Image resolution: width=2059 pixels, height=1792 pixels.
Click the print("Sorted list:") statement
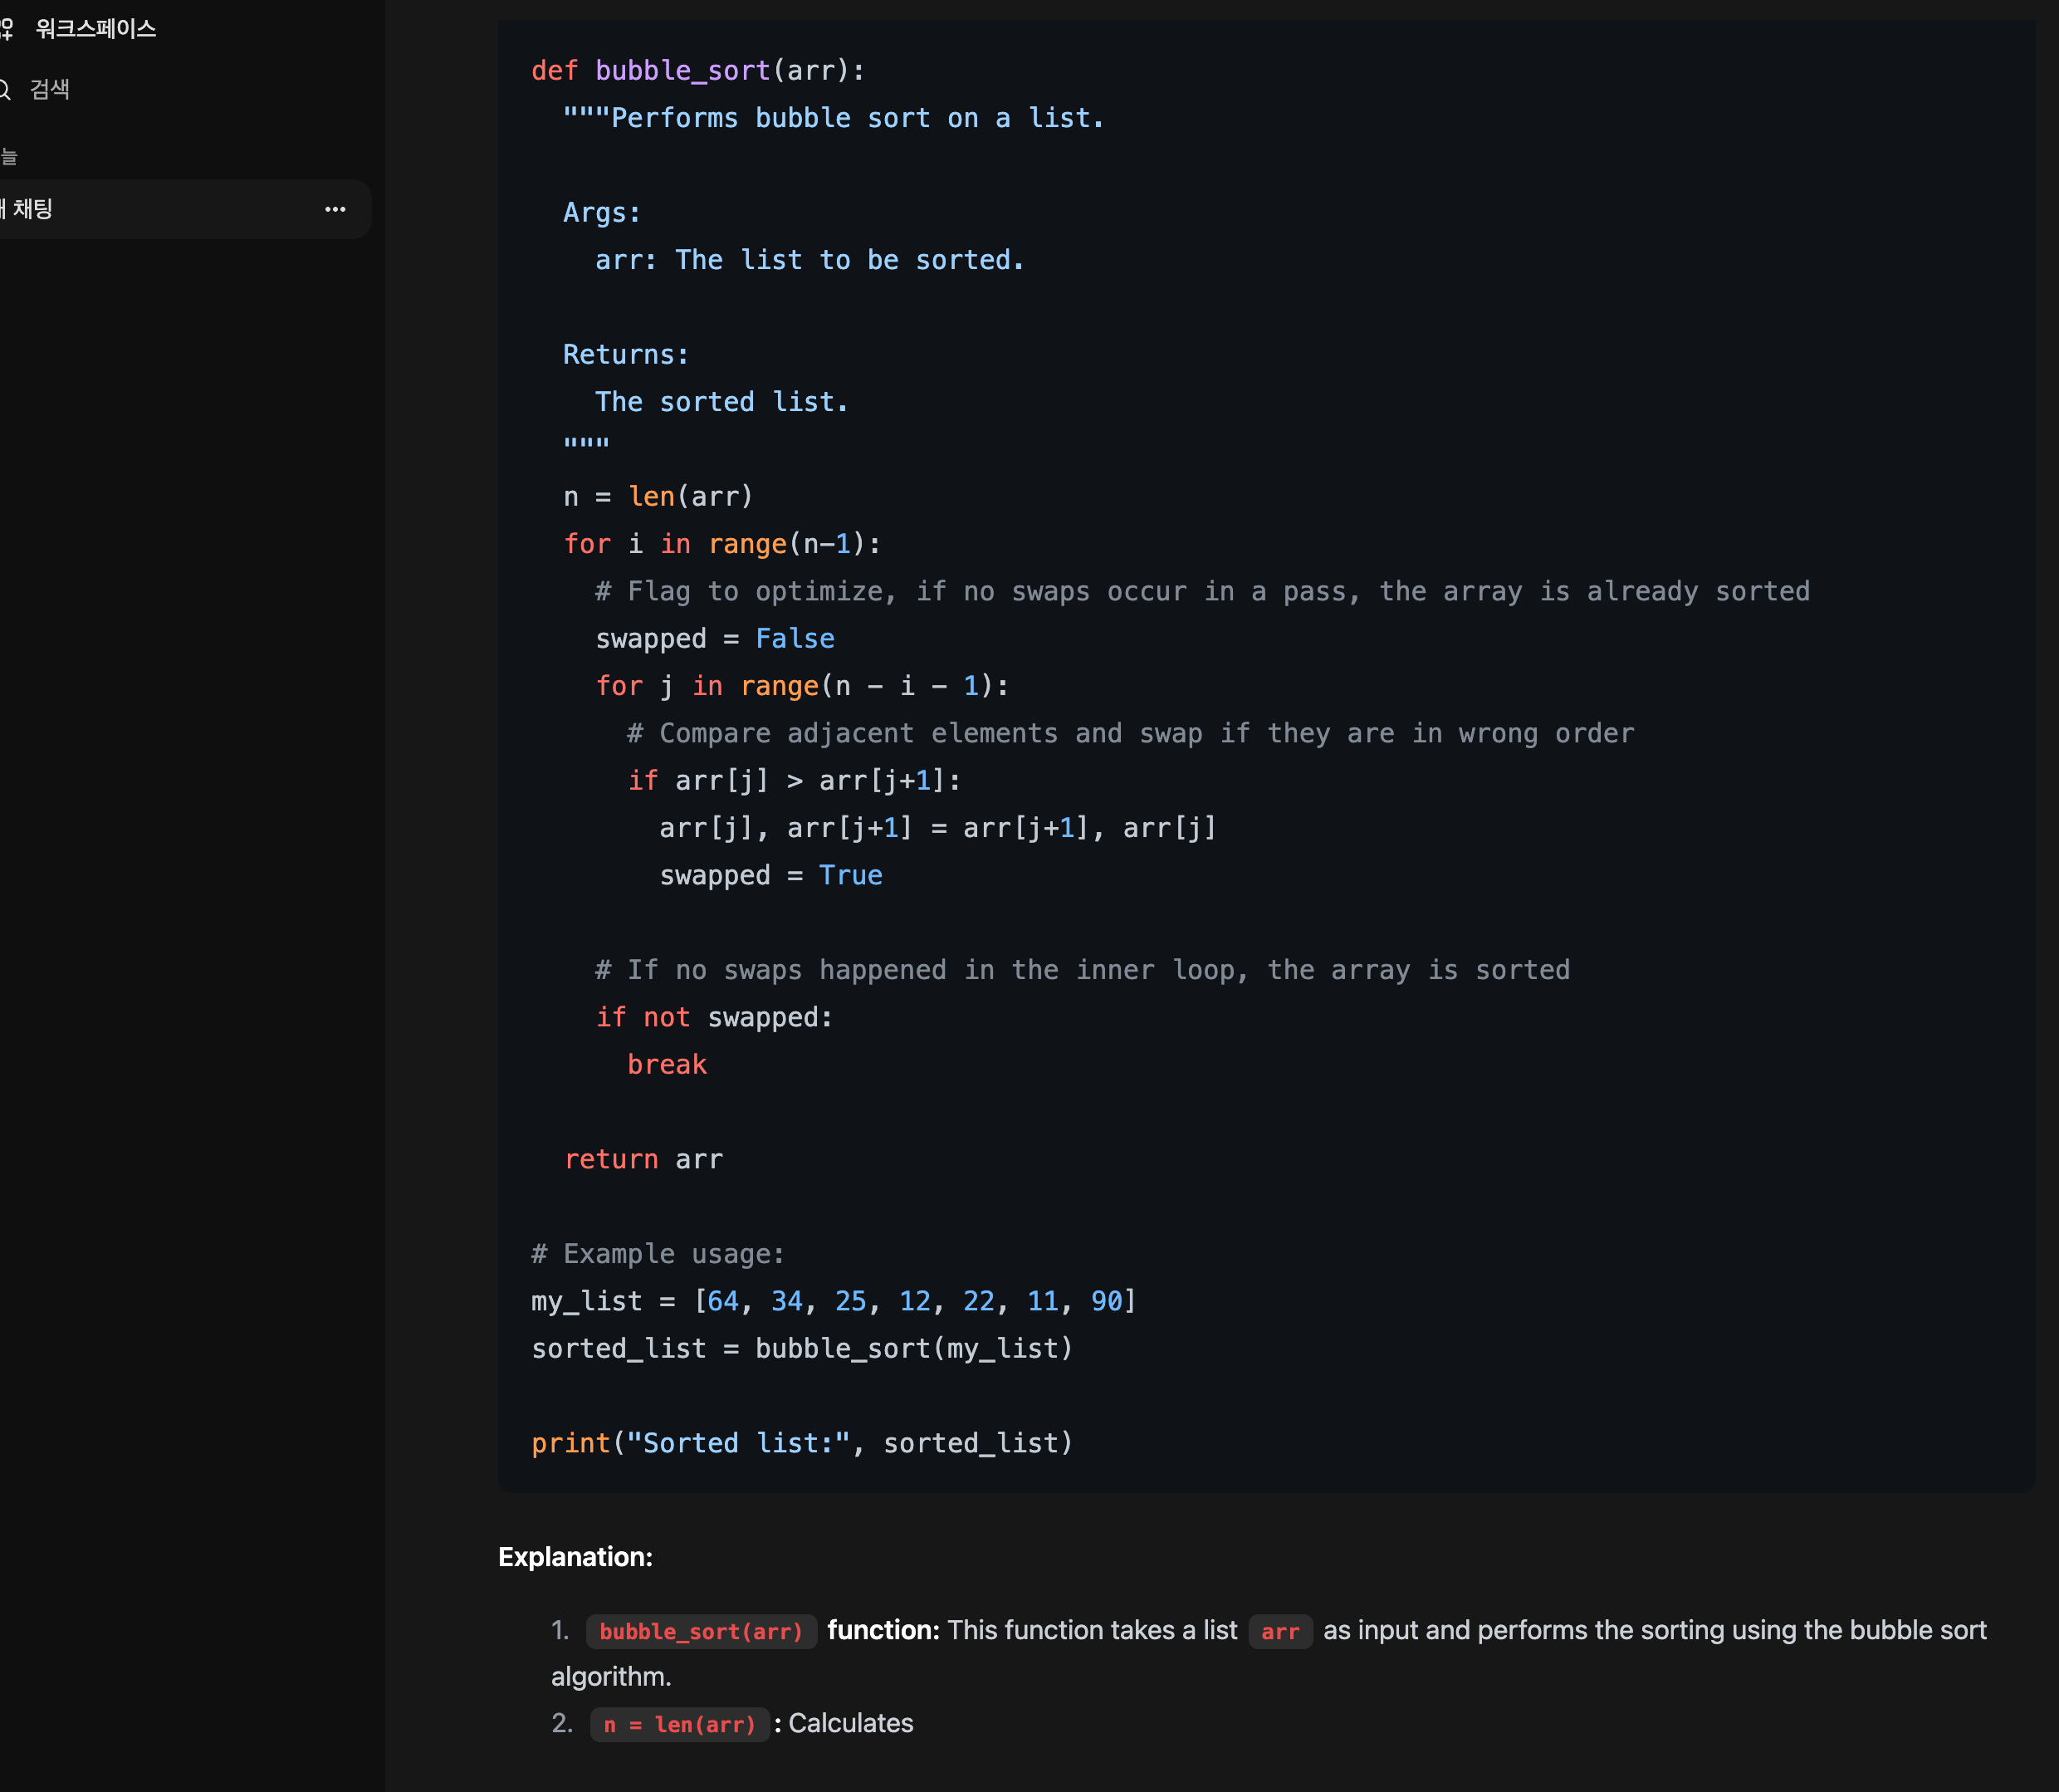[x=801, y=1443]
